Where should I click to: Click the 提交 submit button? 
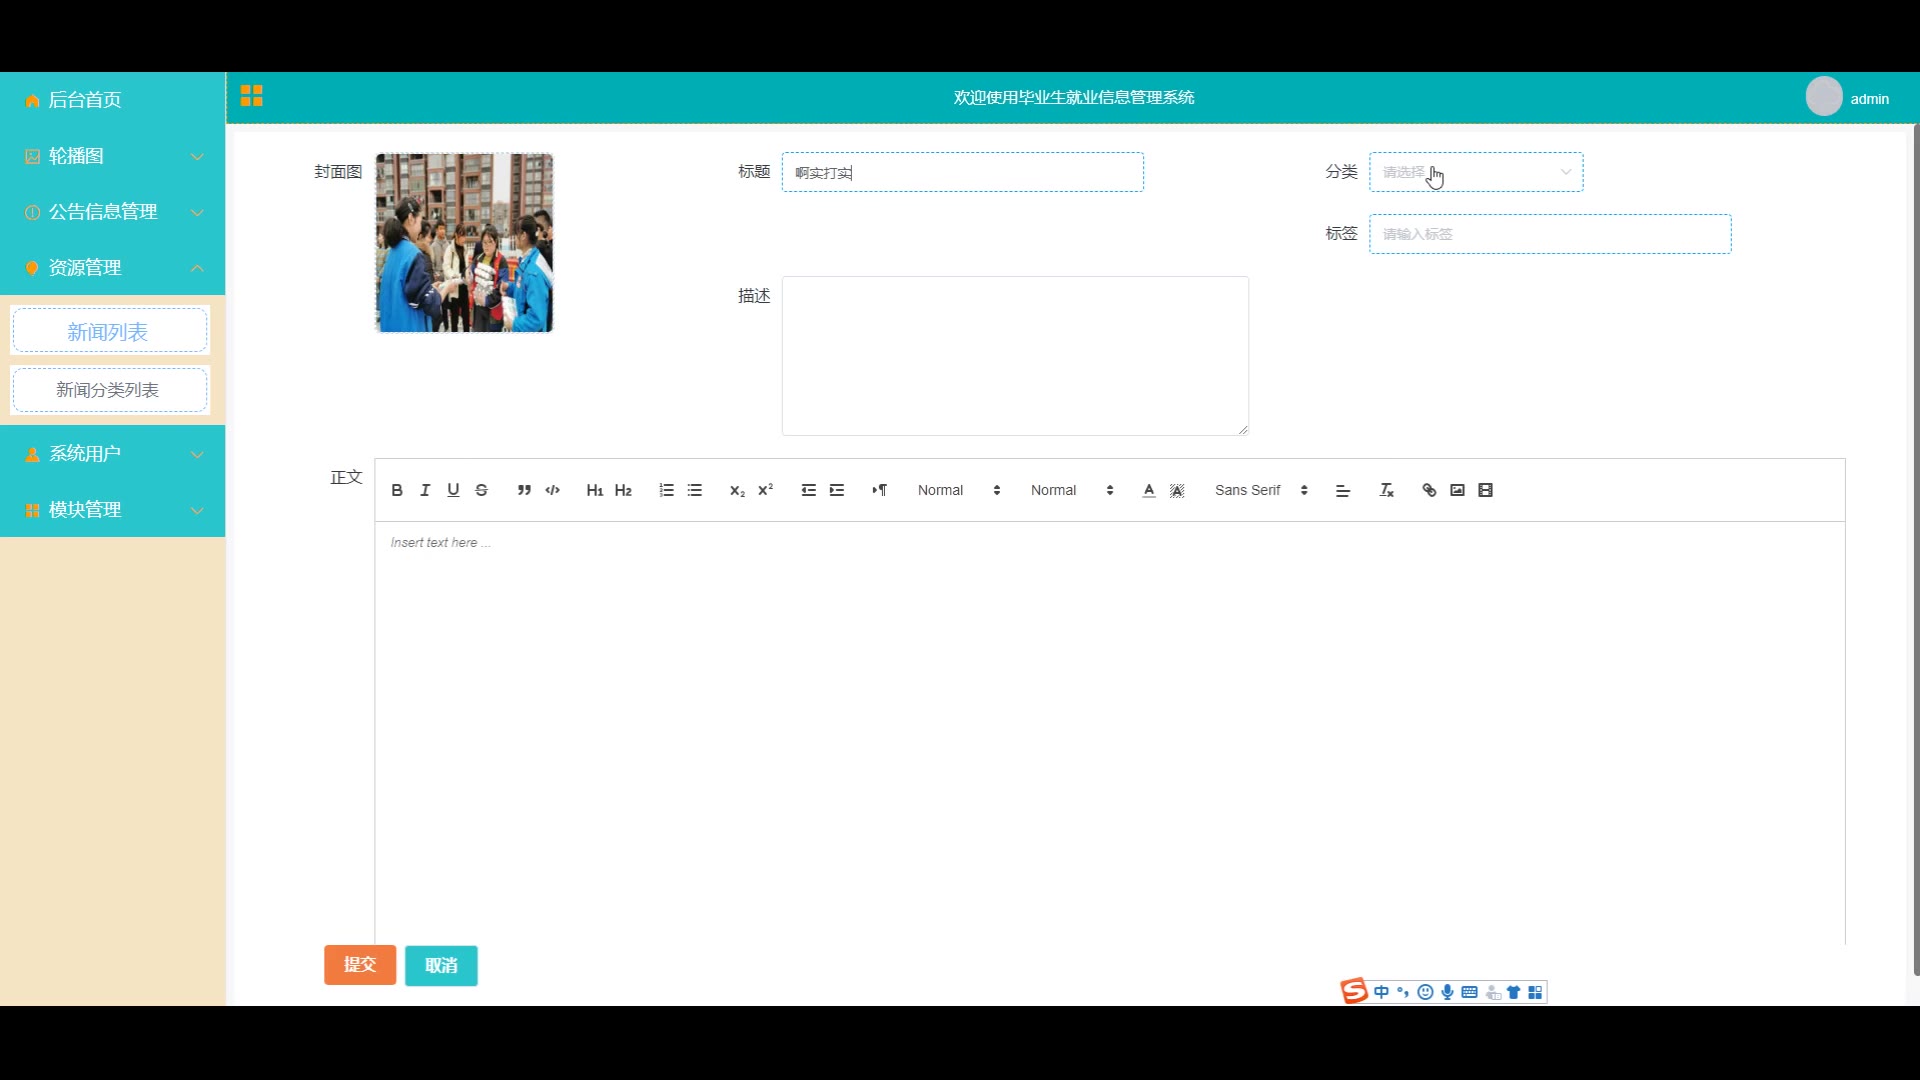point(360,965)
